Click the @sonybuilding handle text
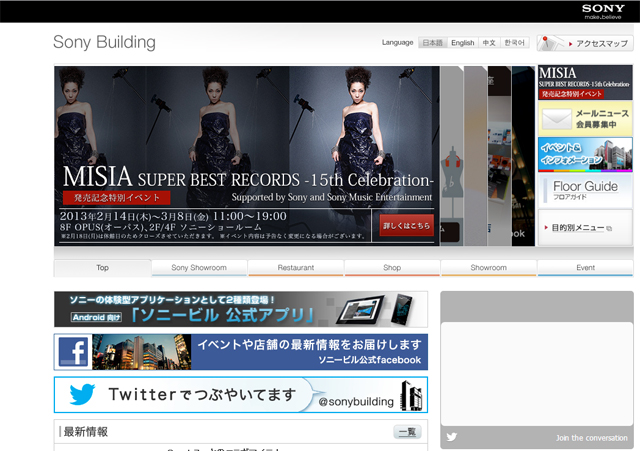Screen dimensions: 640x451 (x=356, y=402)
